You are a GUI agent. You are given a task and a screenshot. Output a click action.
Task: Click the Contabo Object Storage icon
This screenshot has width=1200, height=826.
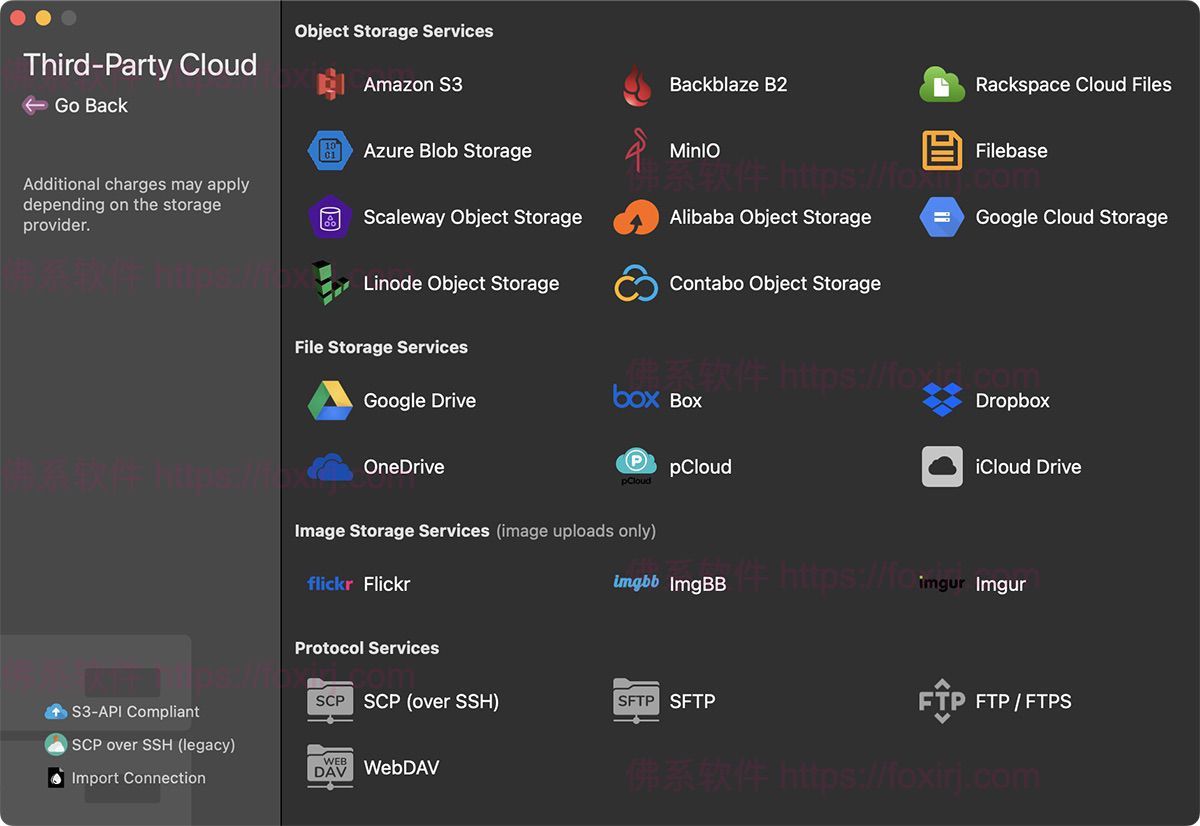[637, 284]
